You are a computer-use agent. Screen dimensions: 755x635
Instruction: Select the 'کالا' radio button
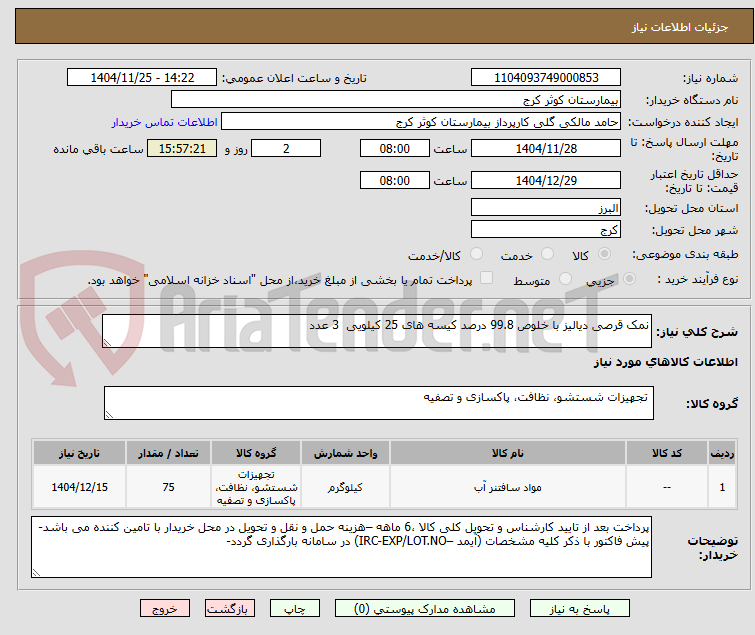click(604, 254)
